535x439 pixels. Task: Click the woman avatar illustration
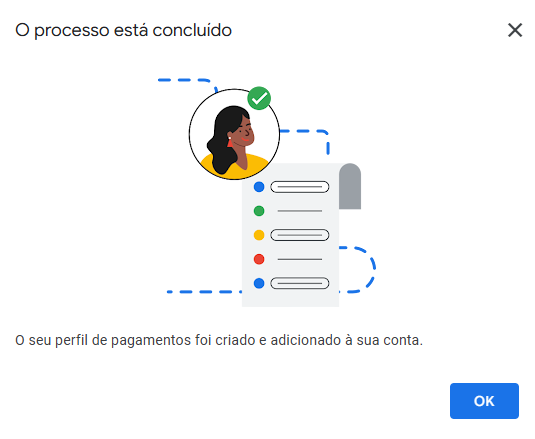click(x=235, y=134)
